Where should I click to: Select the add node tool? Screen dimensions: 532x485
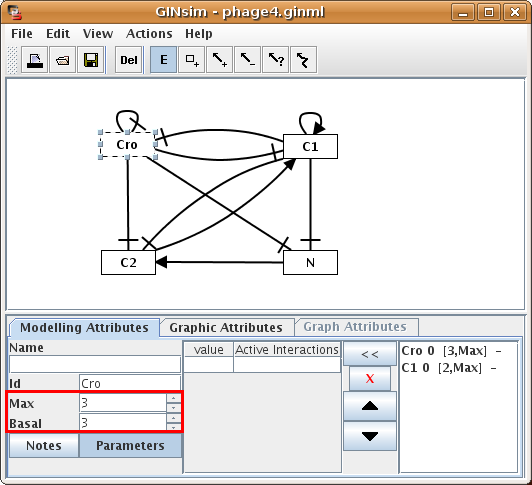point(192,60)
